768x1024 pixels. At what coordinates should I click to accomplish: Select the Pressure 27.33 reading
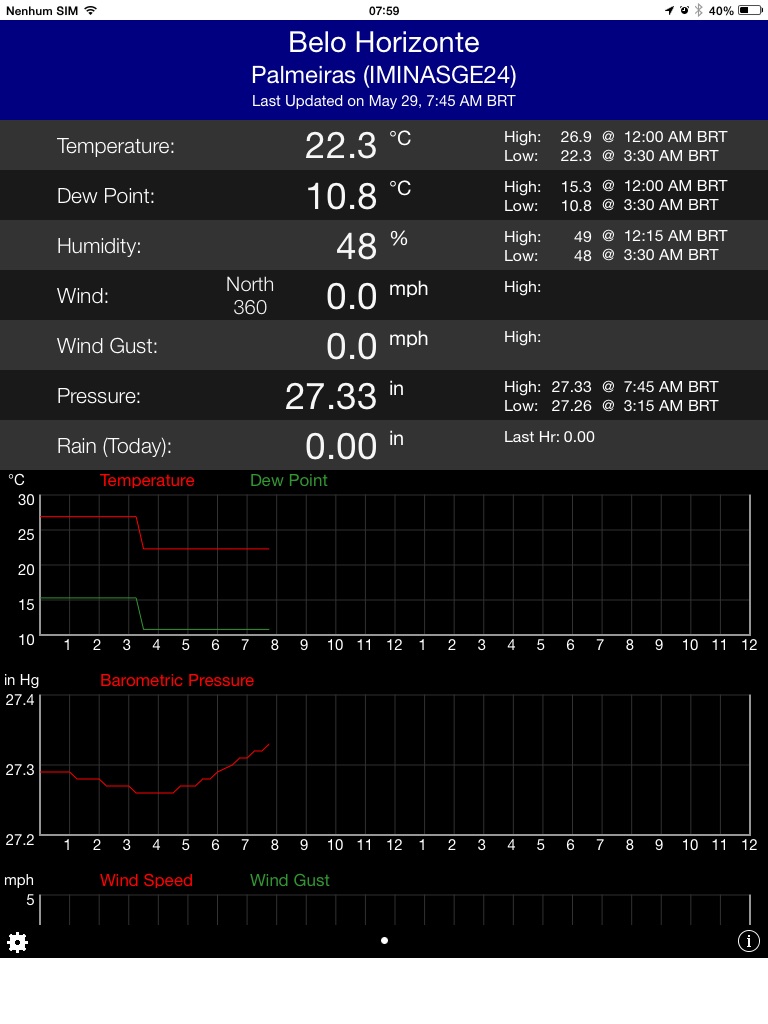point(330,396)
